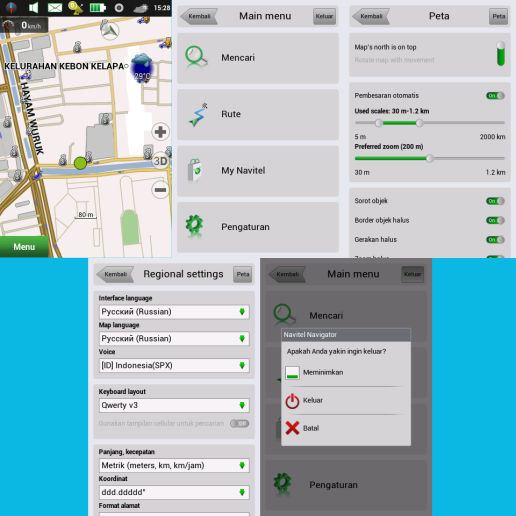Turn off Gerakan halus toggle
Image resolution: width=516 pixels, height=516 pixels.
495,240
